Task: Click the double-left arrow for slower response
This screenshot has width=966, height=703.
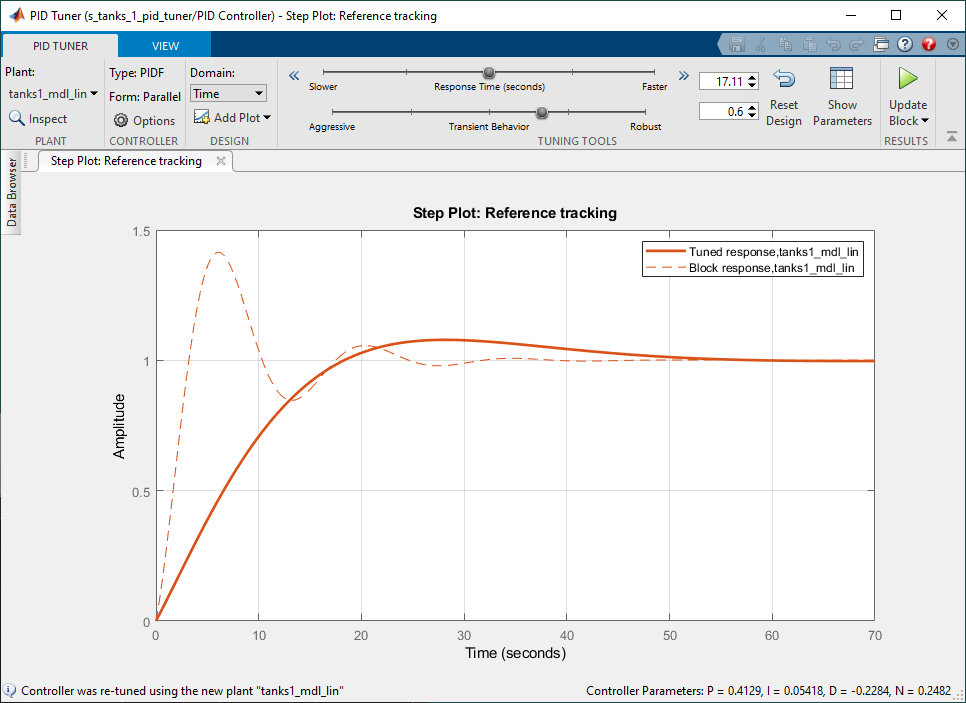Action: (x=294, y=75)
